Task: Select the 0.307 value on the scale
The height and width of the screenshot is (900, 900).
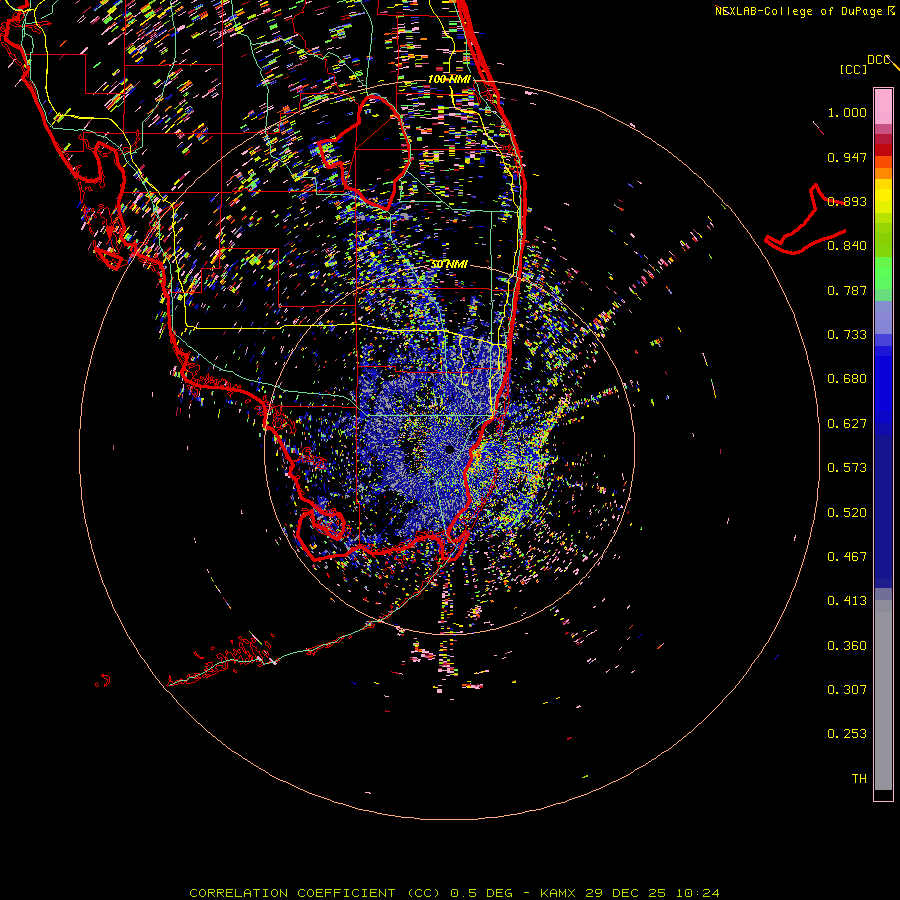Action: click(847, 690)
